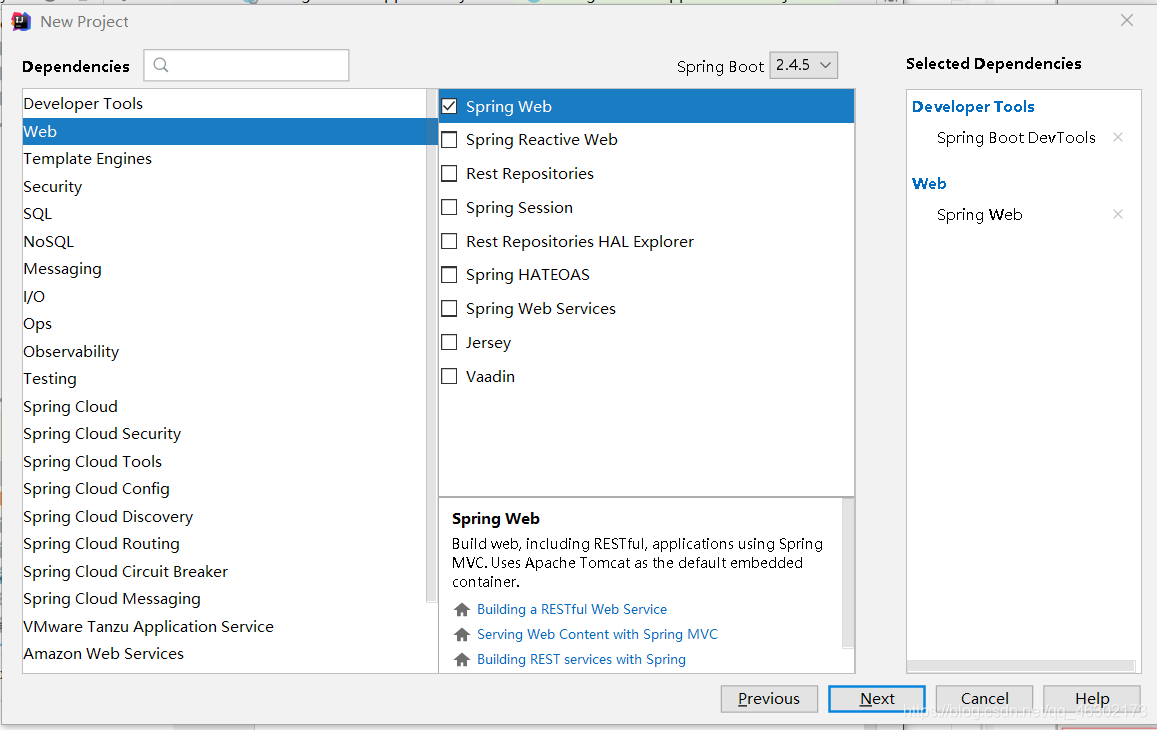
Task: Check the Rest Repositories dependency
Action: click(449, 173)
